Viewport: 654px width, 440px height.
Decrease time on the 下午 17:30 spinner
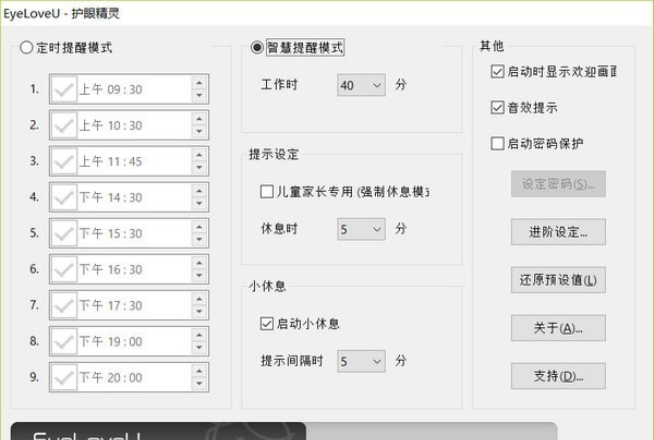[x=199, y=312]
